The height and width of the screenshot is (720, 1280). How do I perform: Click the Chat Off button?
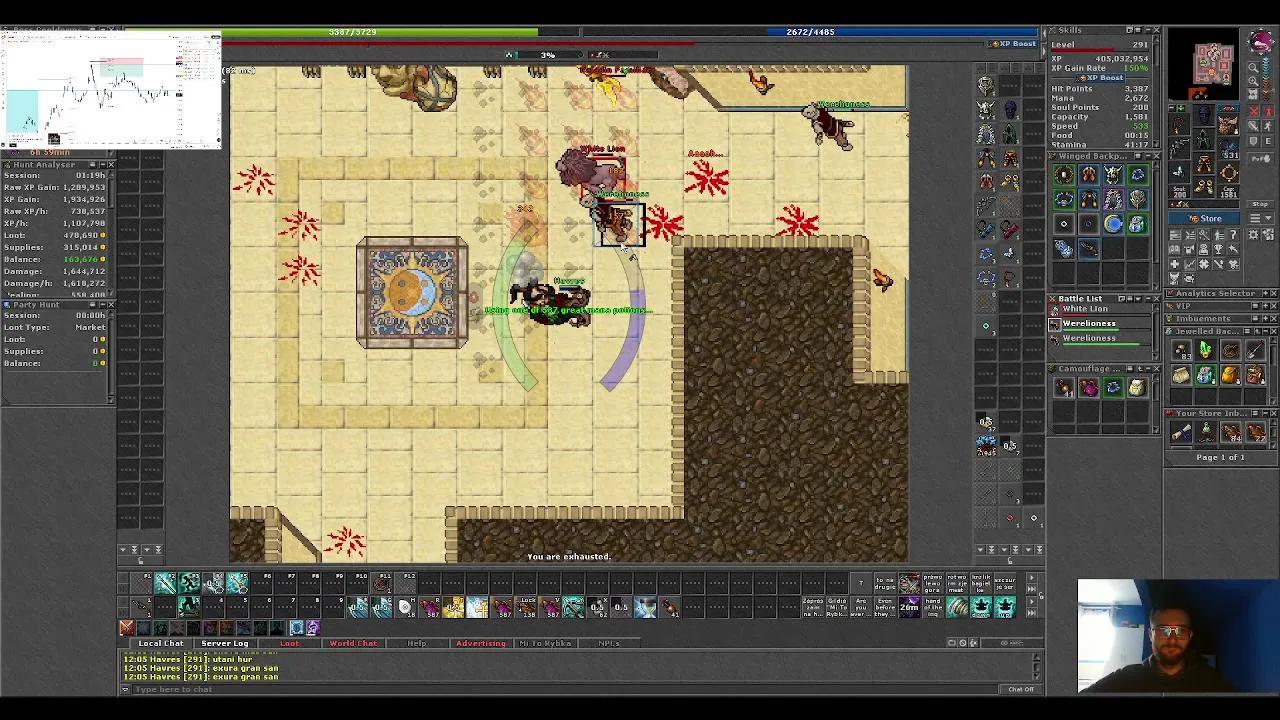click(1020, 689)
